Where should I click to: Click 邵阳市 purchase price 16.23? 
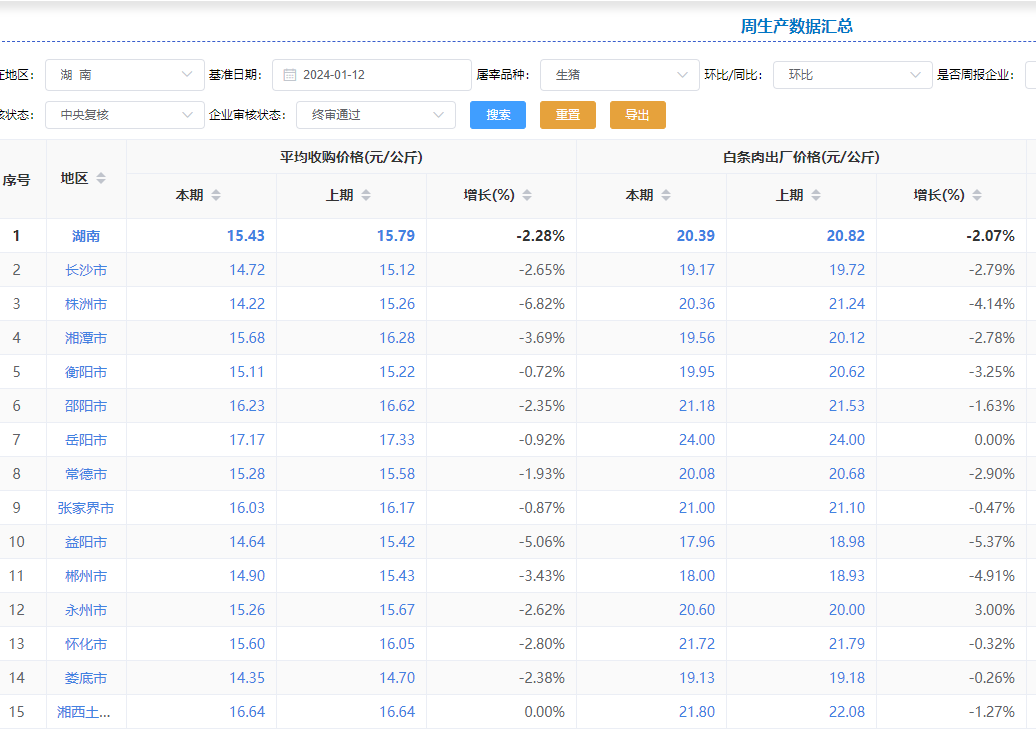[247, 406]
